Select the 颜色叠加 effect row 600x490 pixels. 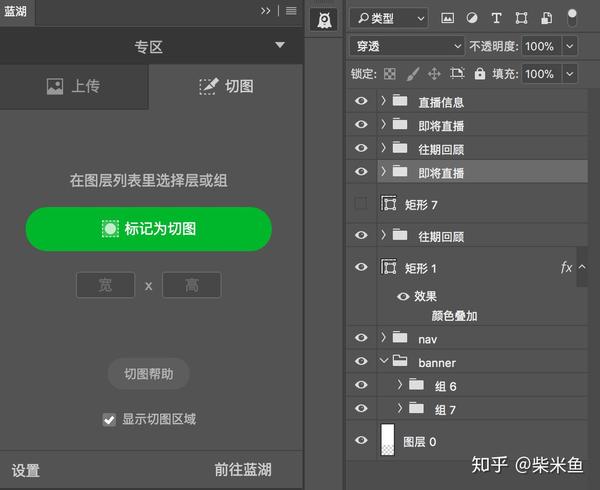[454, 316]
